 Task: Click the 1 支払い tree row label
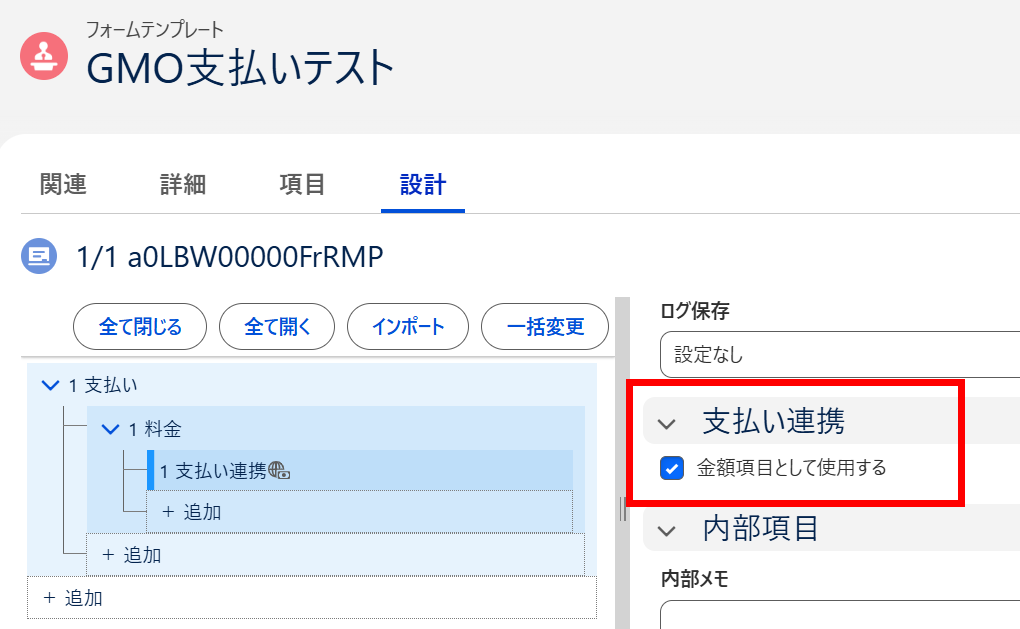pos(103,385)
